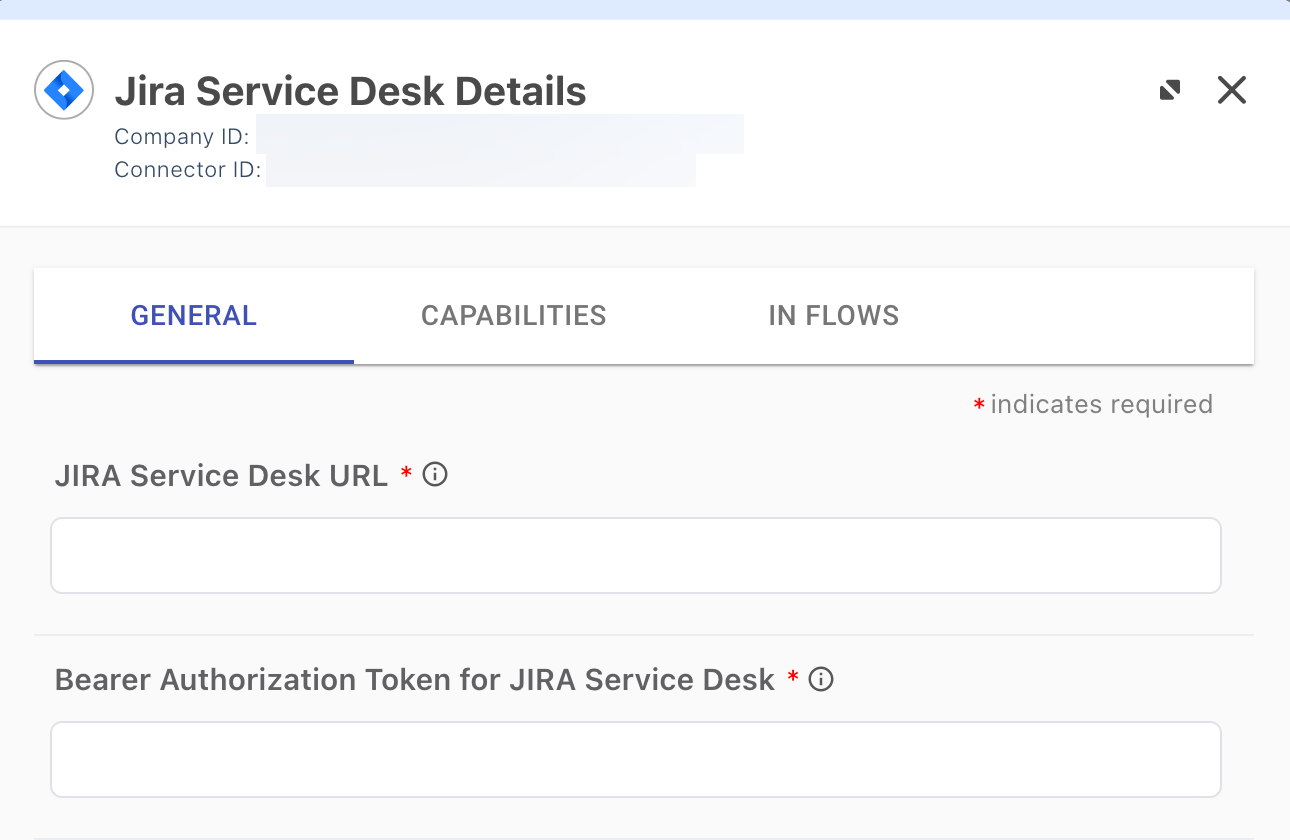The height and width of the screenshot is (840, 1290).
Task: Click the pop-out diagonal arrows icon
Action: (1169, 89)
